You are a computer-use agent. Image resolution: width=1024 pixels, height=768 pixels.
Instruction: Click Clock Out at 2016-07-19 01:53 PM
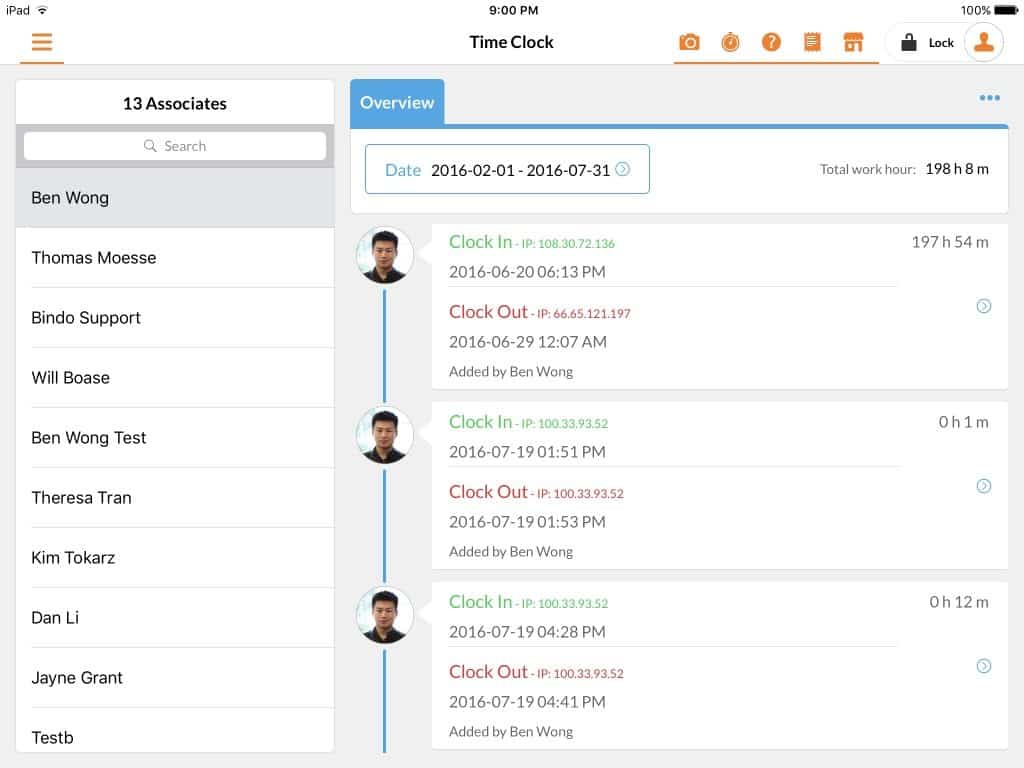pos(488,492)
